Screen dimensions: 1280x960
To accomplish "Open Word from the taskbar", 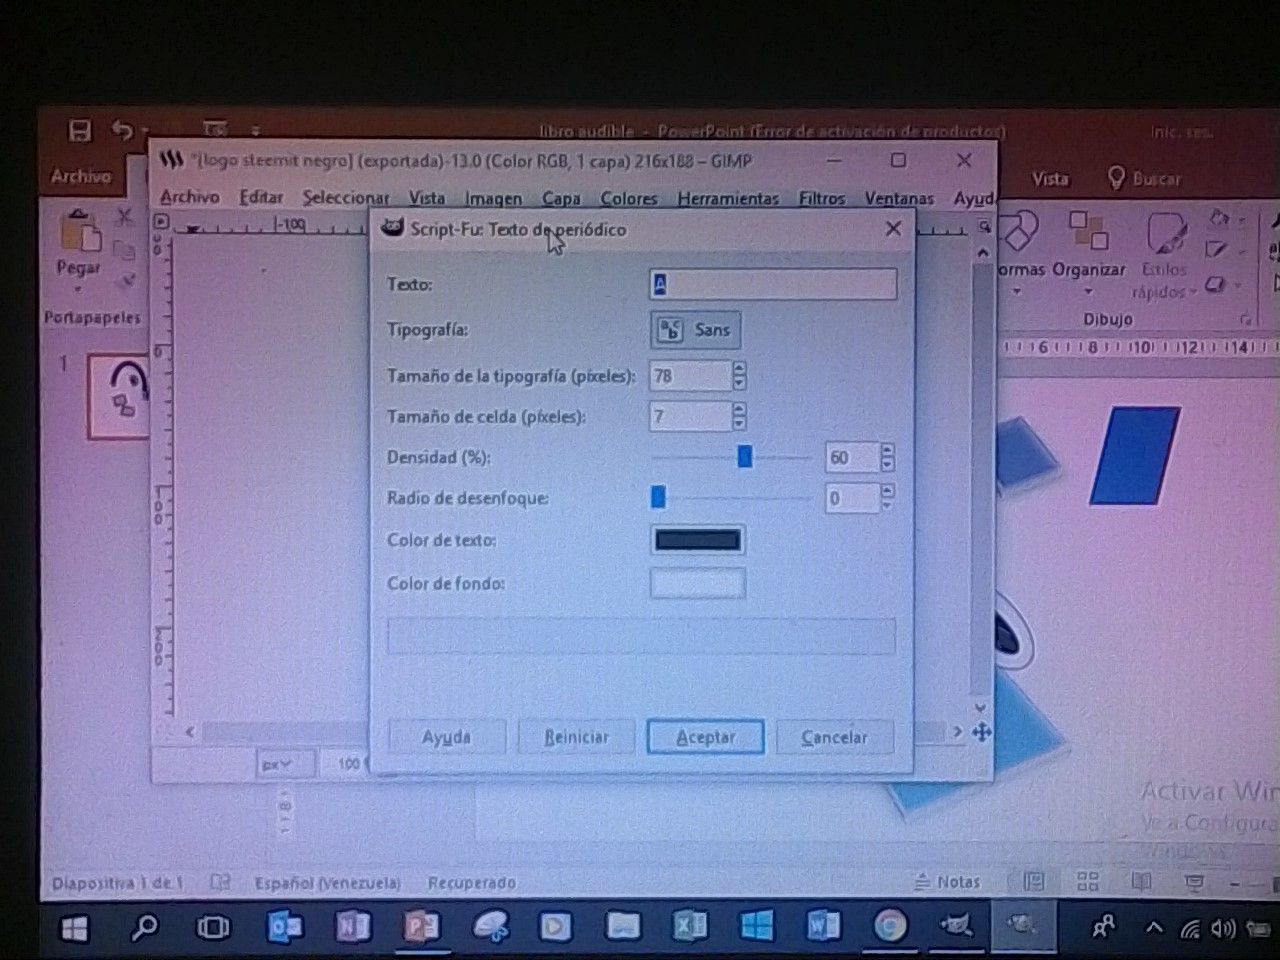I will [x=823, y=928].
